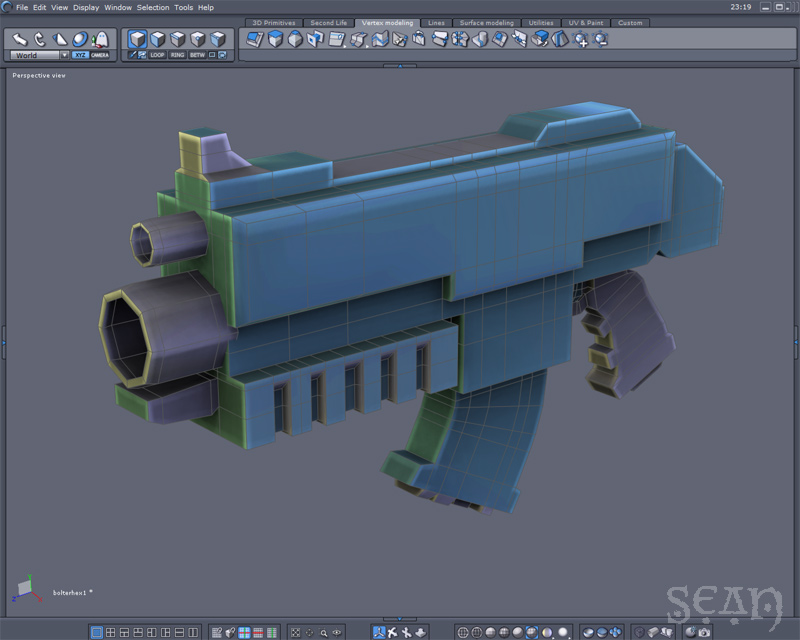Image resolution: width=800 pixels, height=640 pixels.
Task: Collapse the bottom bar arrow
Action: coord(400,619)
